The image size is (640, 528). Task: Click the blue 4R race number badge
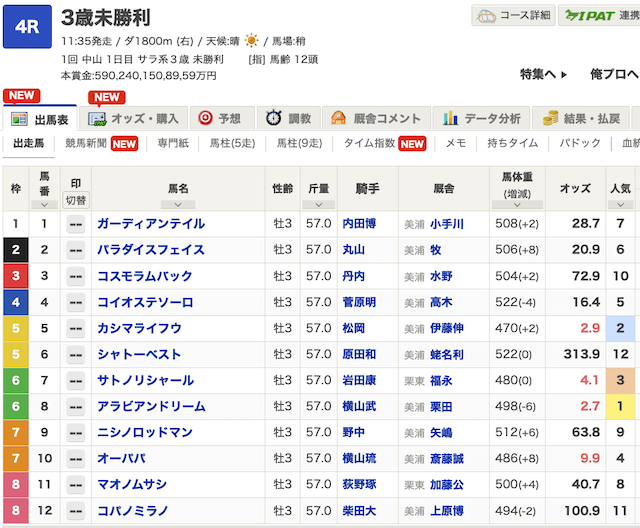click(27, 27)
